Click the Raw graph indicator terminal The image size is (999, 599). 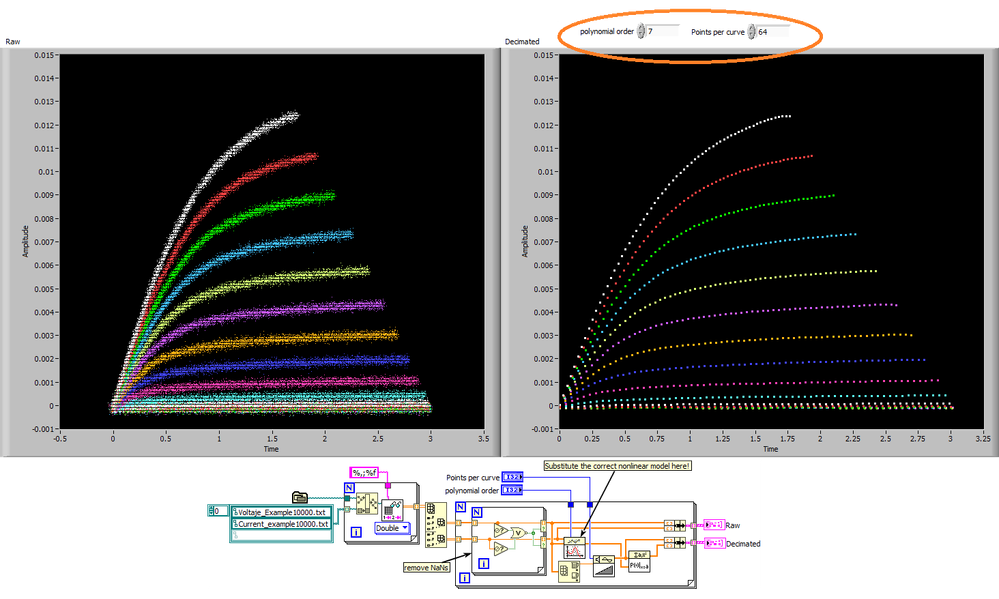714,525
